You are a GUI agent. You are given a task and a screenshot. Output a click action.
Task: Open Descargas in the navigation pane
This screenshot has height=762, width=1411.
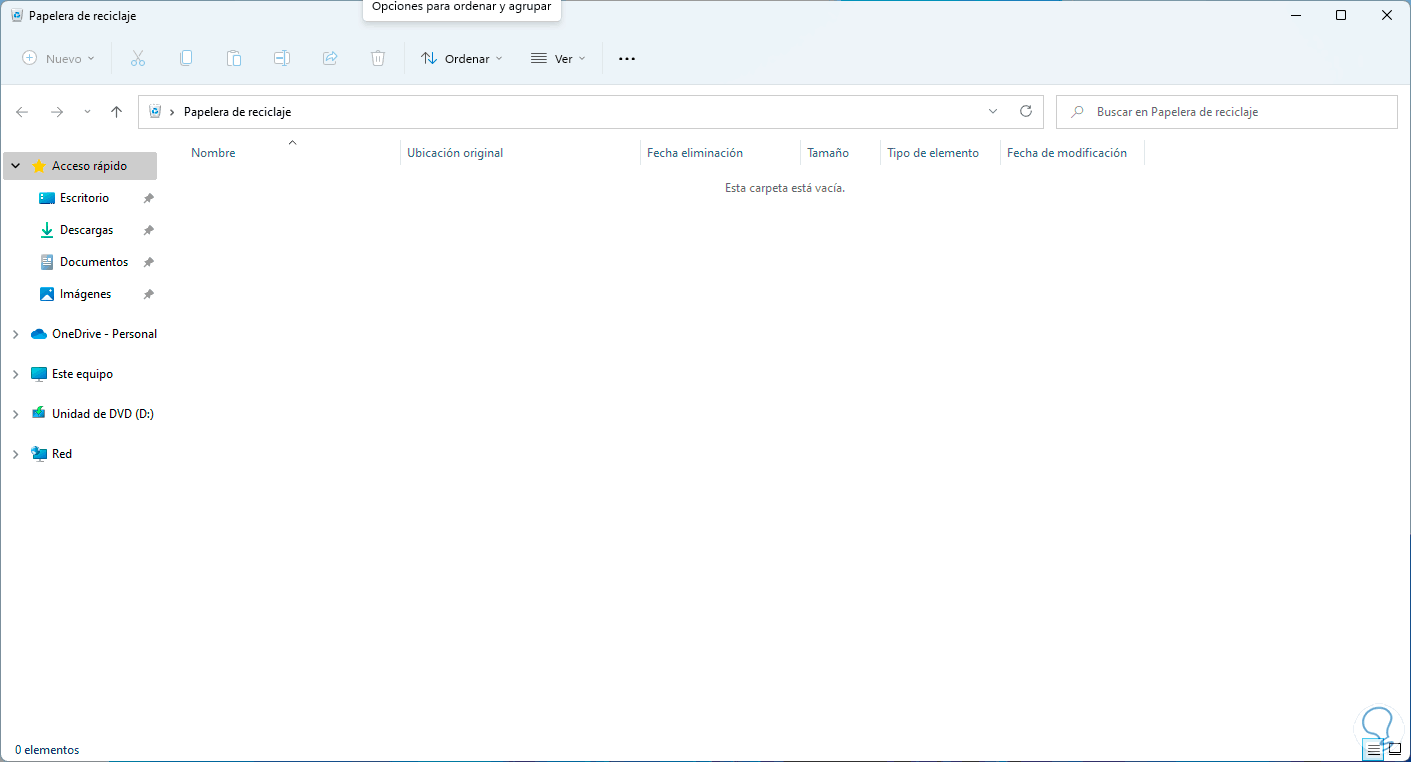coord(86,230)
